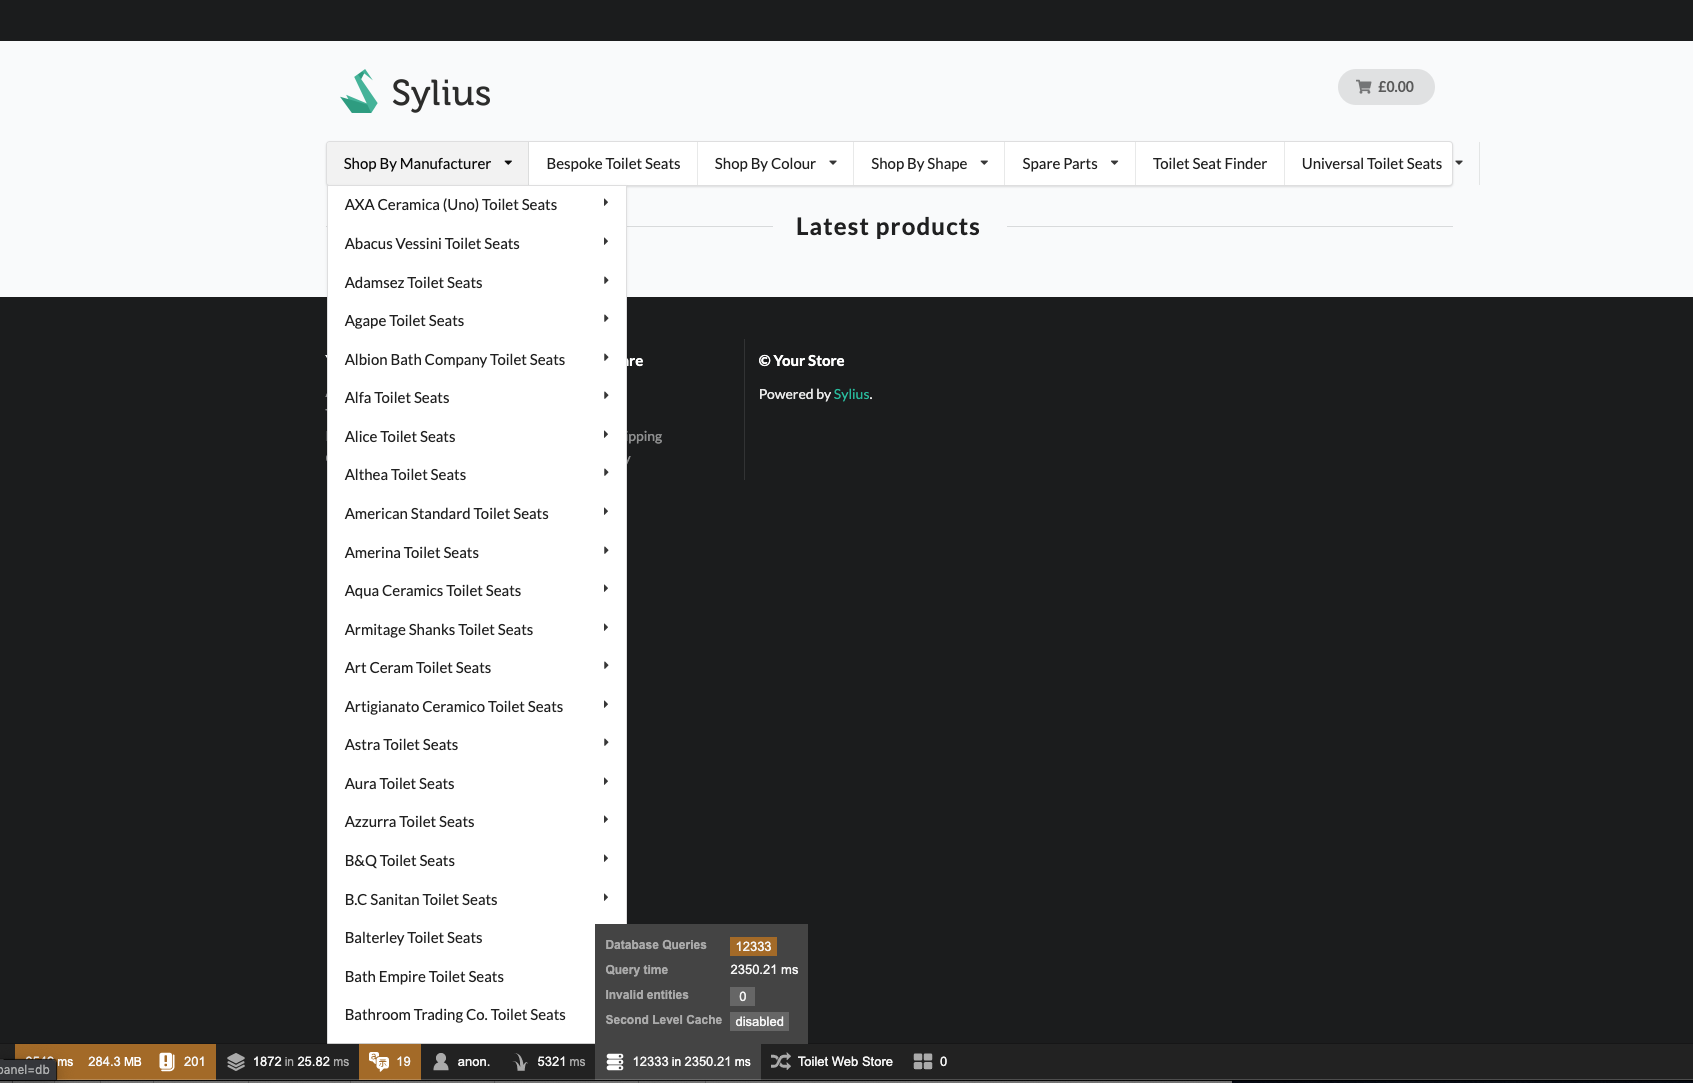Open the logs panel via exclamation icon
This screenshot has width=1693, height=1083.
pyautogui.click(x=166, y=1061)
